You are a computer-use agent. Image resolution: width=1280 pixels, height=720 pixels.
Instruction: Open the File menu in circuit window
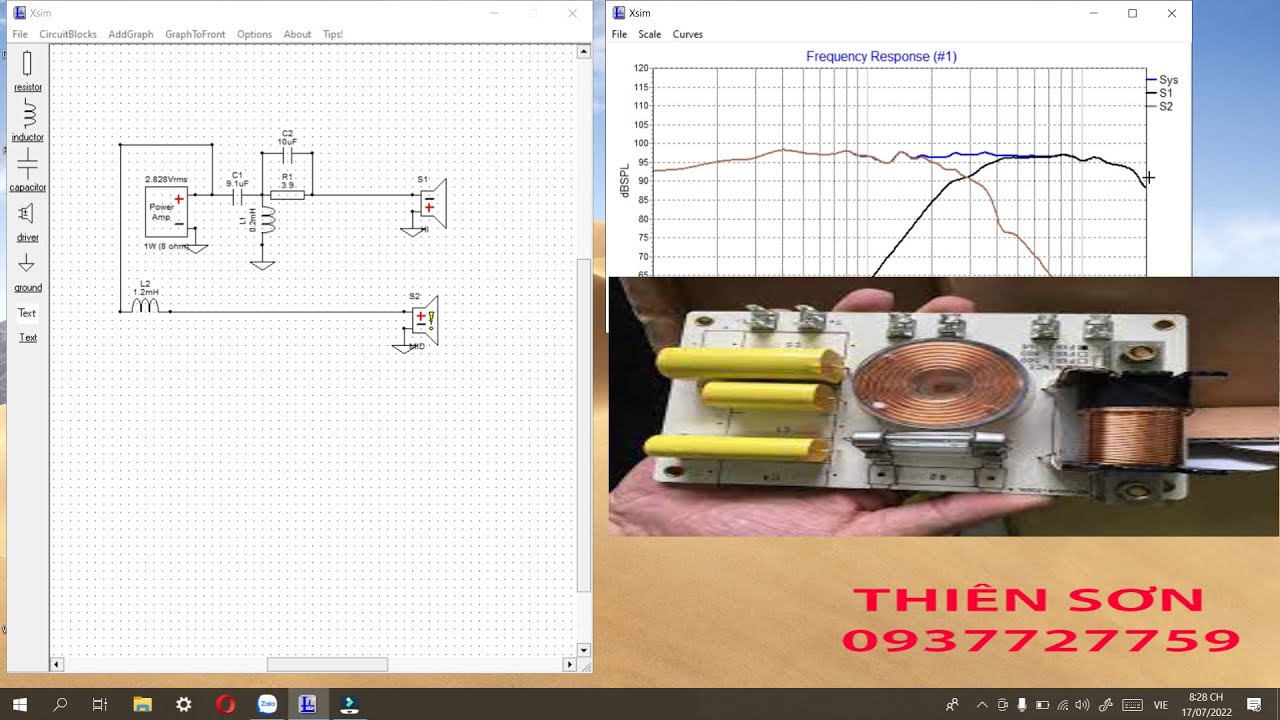[x=20, y=34]
